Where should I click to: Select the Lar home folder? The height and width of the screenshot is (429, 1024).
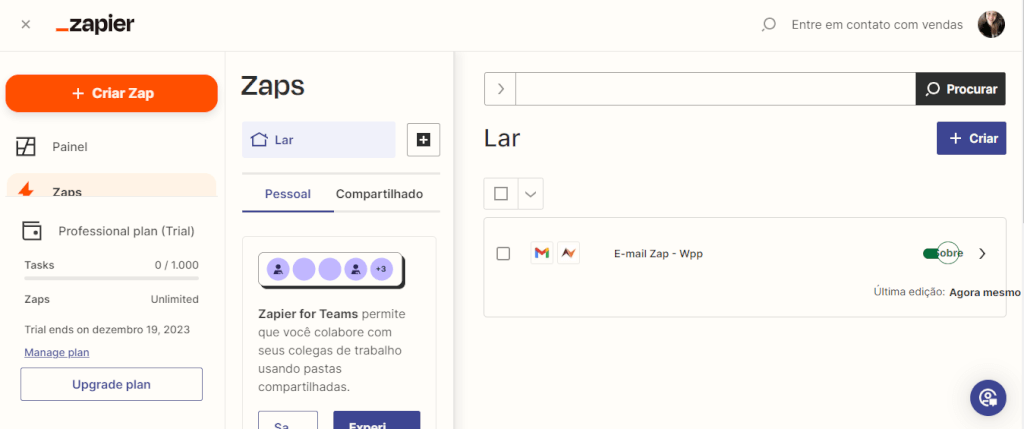point(319,140)
